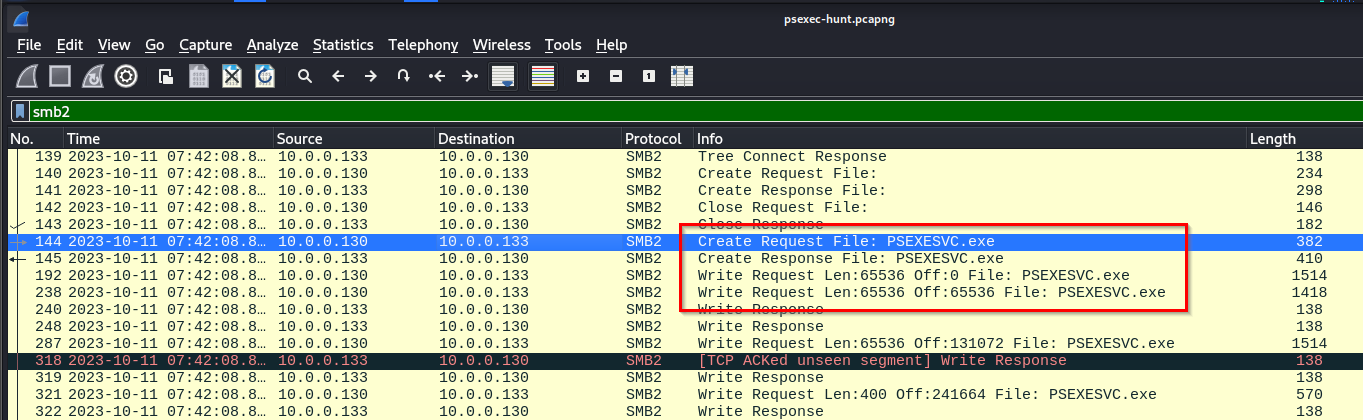Jump to the last packet
The width and height of the screenshot is (1363, 420).
click(x=469, y=76)
